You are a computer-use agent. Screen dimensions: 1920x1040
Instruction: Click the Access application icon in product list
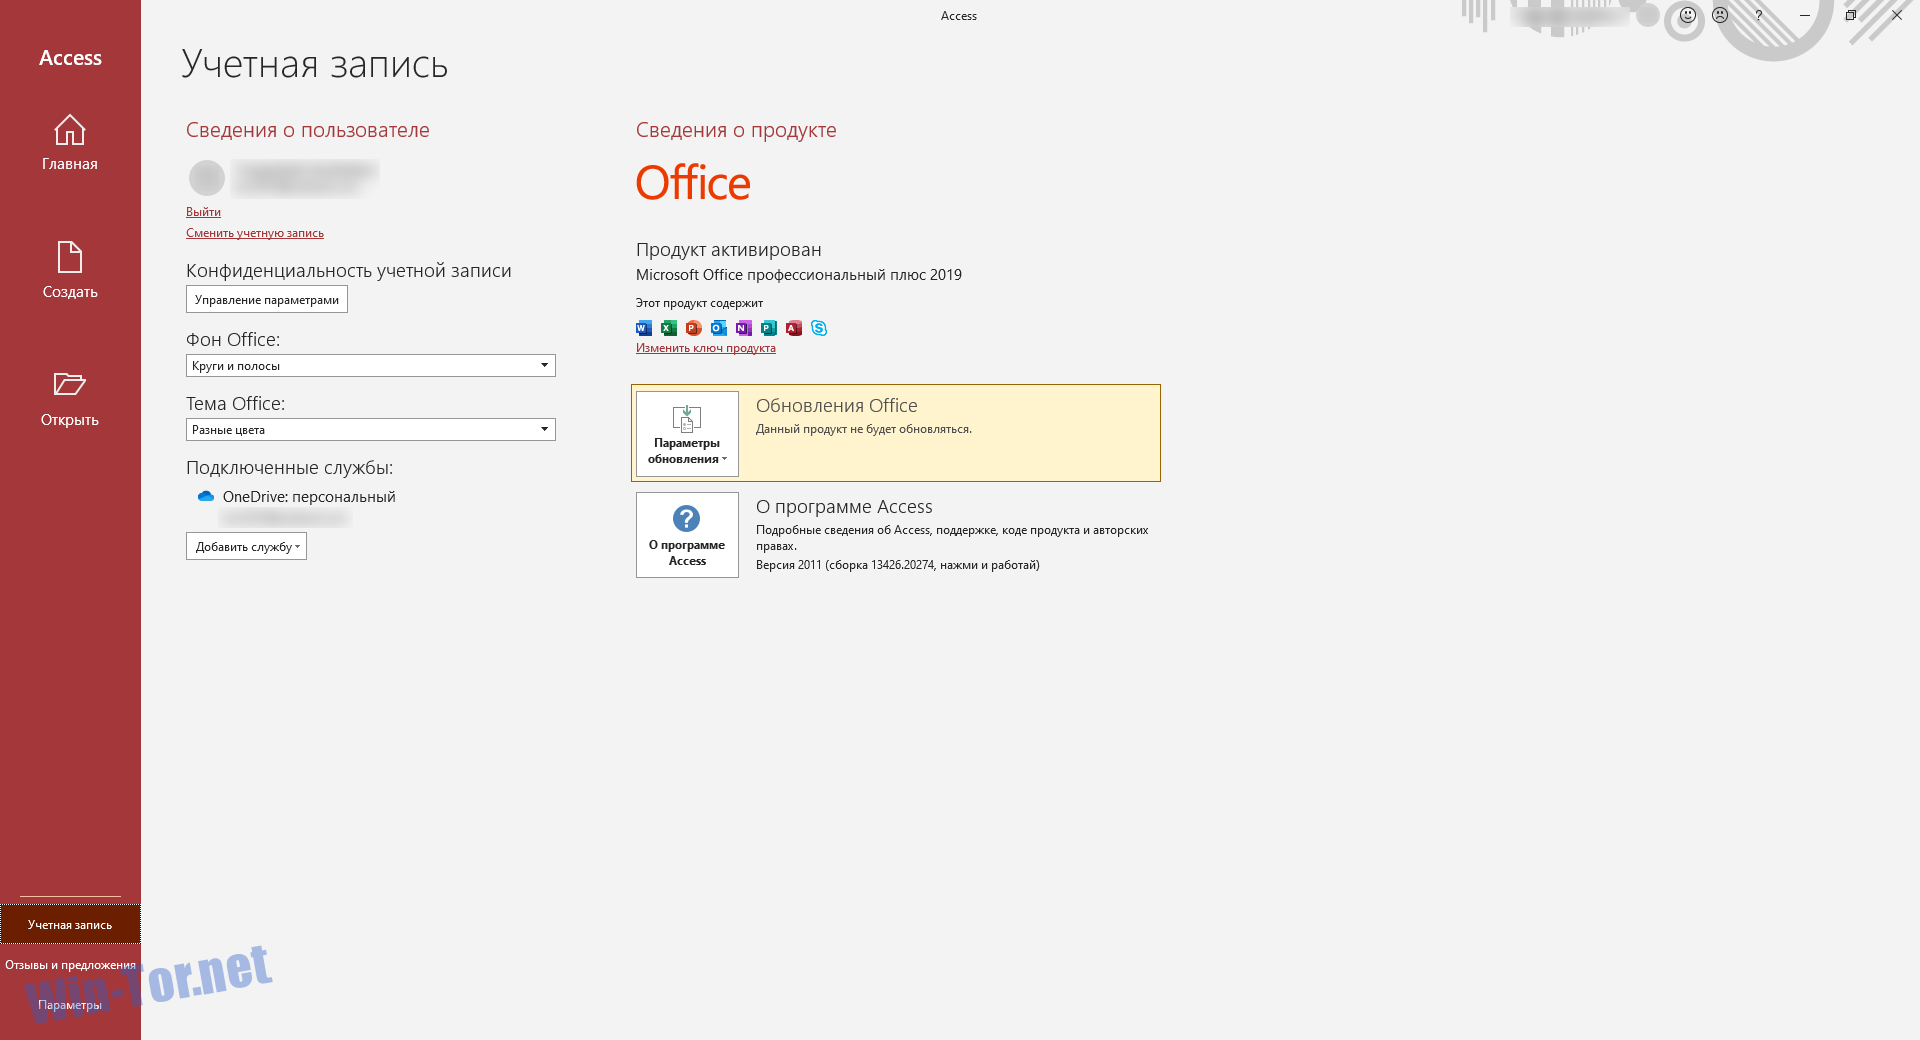pos(794,328)
